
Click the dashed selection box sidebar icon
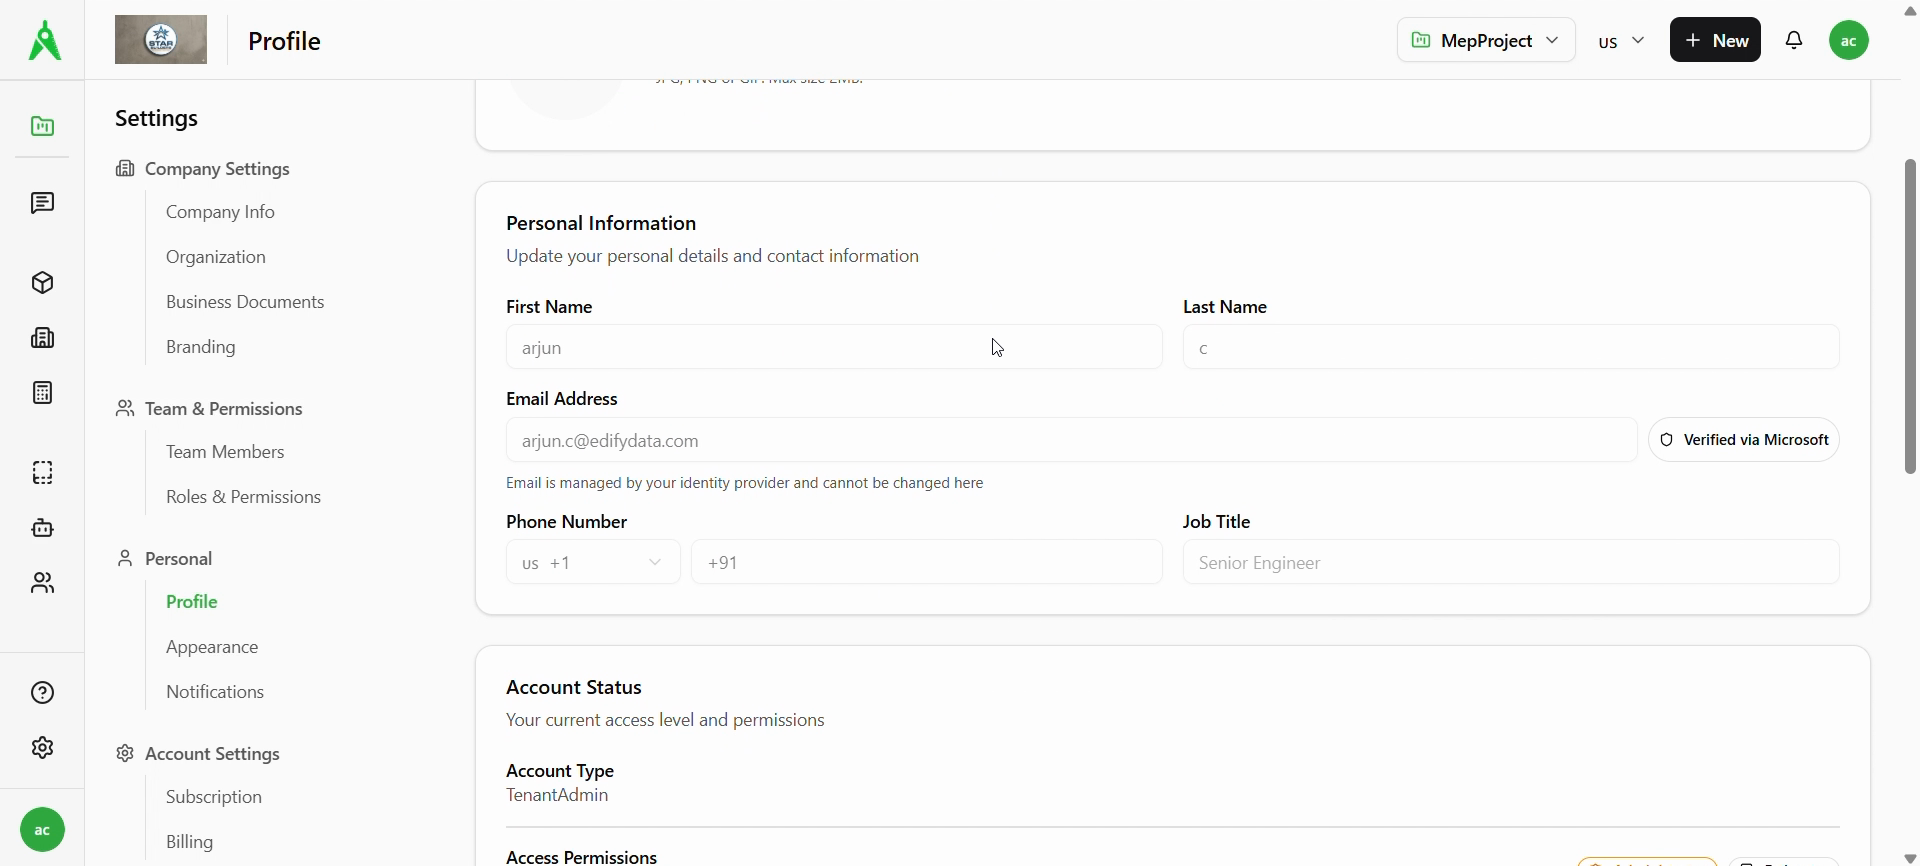click(x=42, y=473)
